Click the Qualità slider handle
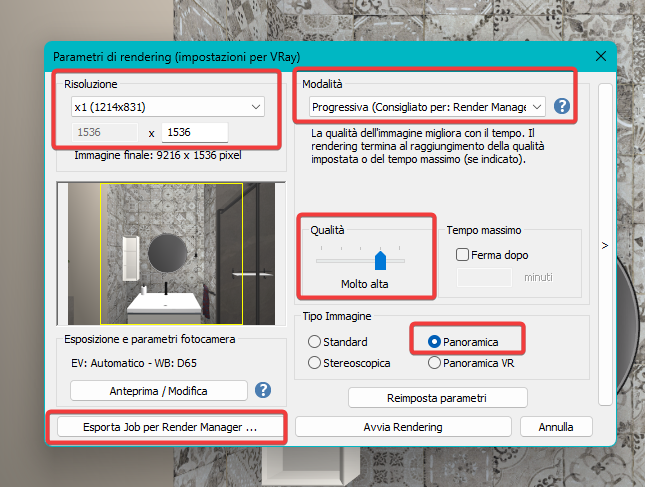 [x=381, y=261]
